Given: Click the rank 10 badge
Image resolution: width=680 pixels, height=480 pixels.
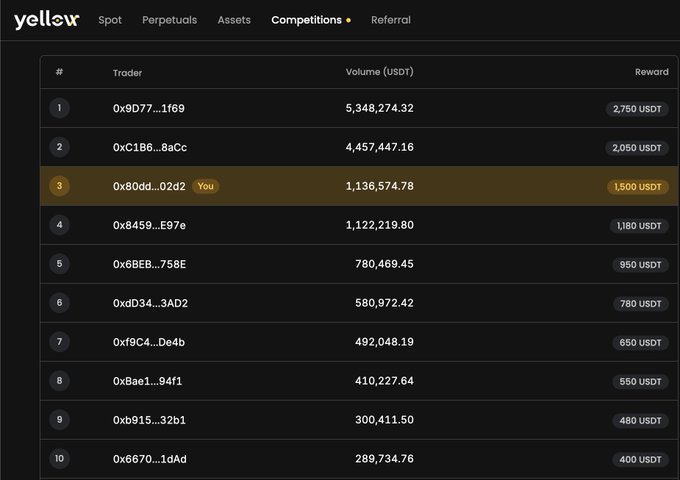Looking at the screenshot, I should pyautogui.click(x=59, y=459).
